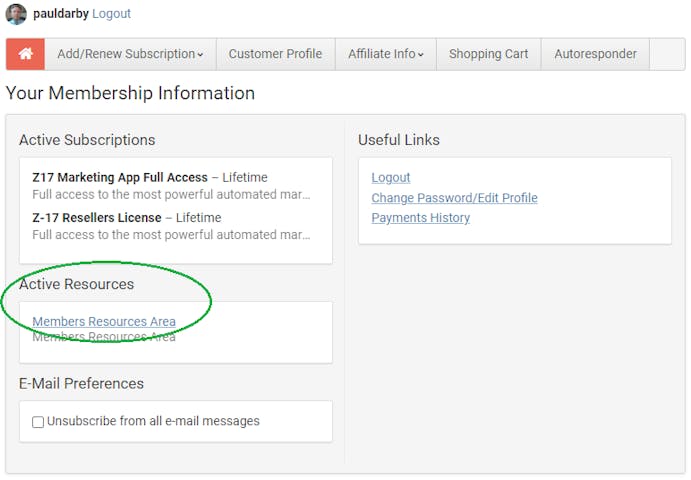This screenshot has width=691, height=480.
Task: Open the Customer Profile tab
Action: pyautogui.click(x=276, y=54)
